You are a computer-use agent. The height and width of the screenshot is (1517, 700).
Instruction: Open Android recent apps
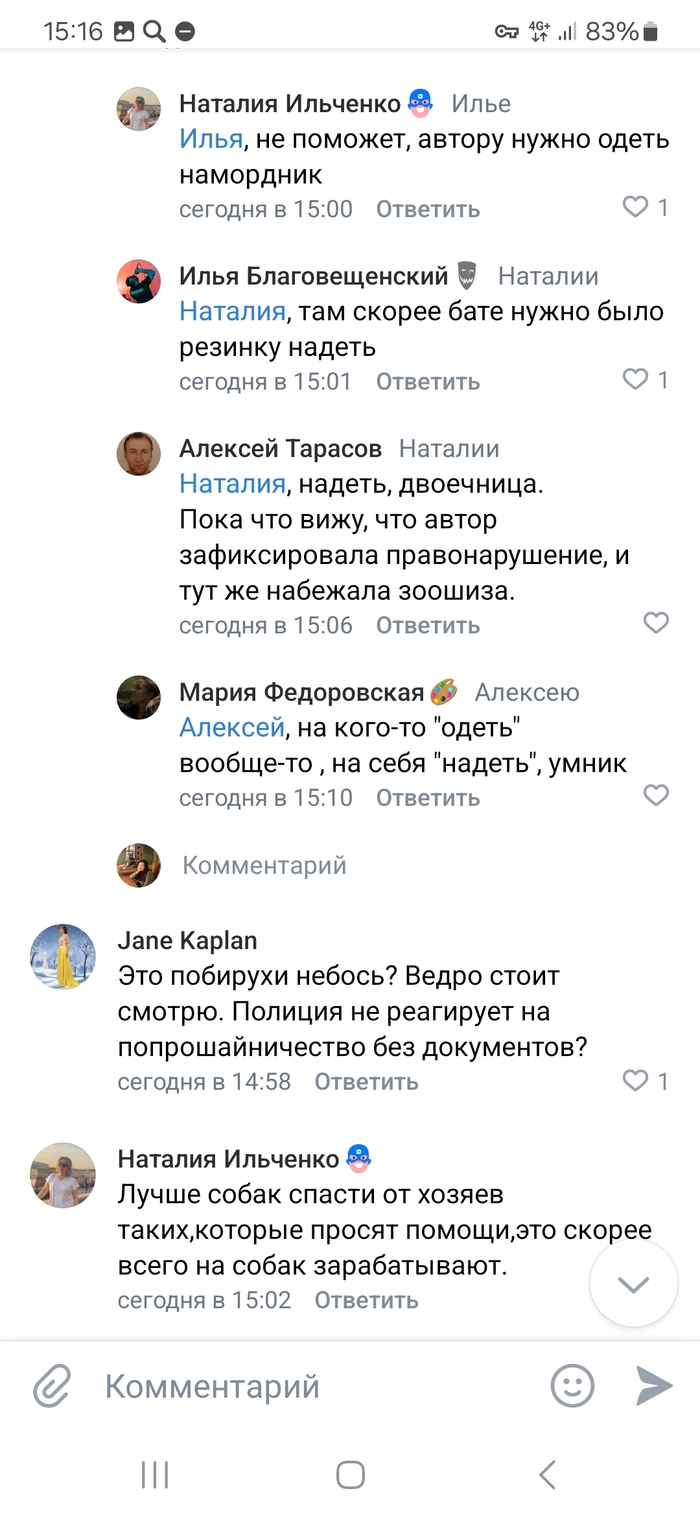tap(154, 1474)
